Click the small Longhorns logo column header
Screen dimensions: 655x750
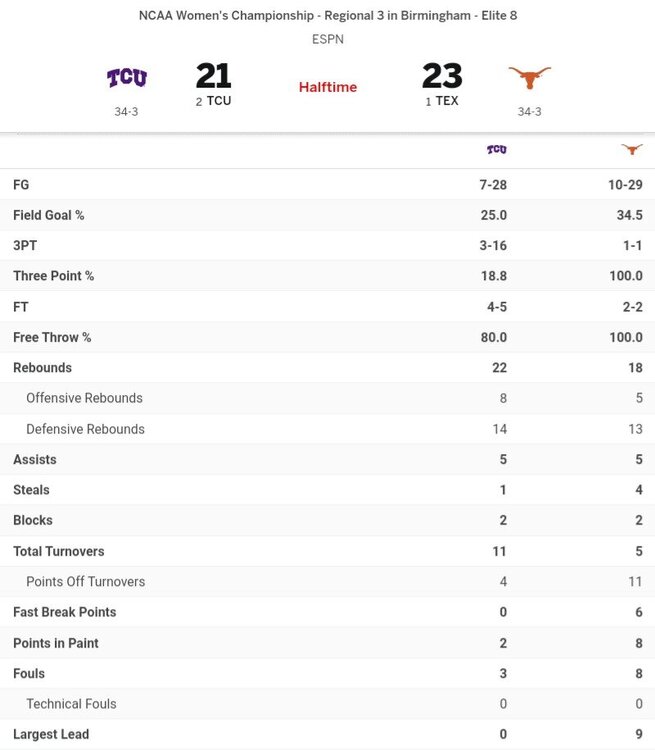(x=631, y=150)
